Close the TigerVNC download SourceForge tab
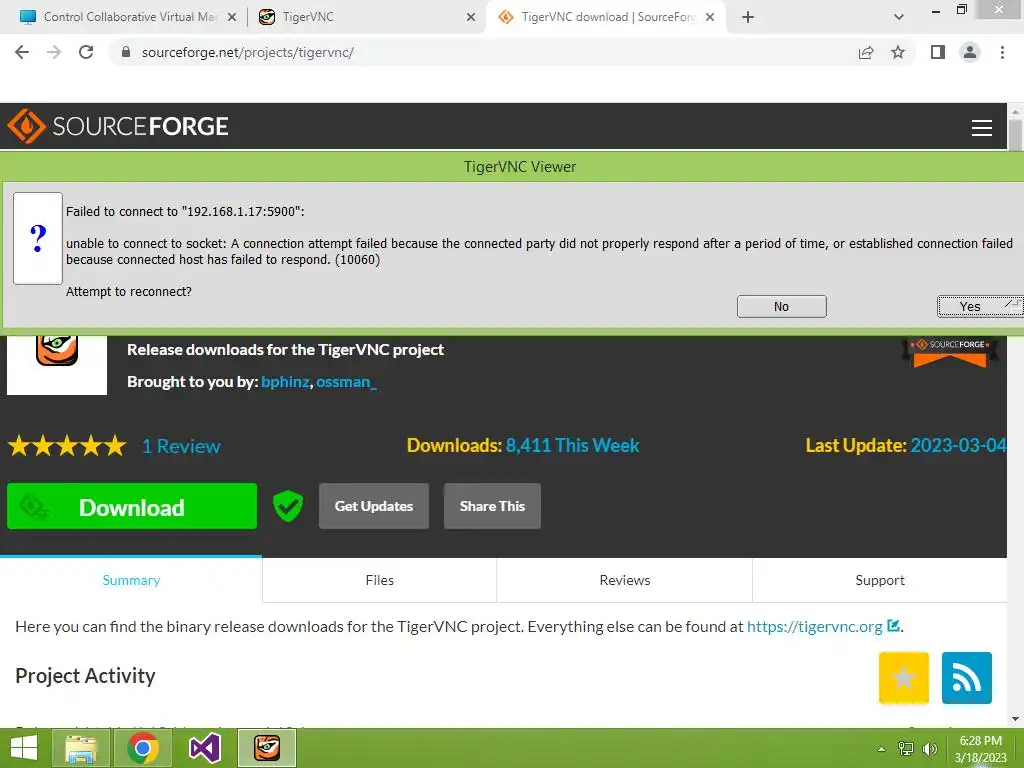 tap(710, 17)
